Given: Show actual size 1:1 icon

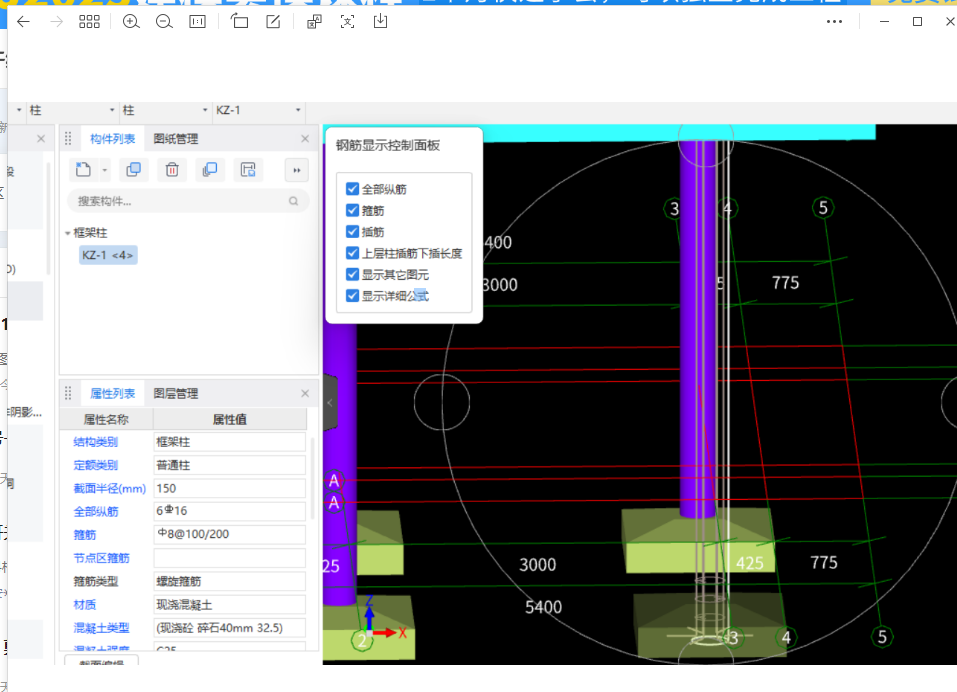Looking at the screenshot, I should (x=197, y=22).
